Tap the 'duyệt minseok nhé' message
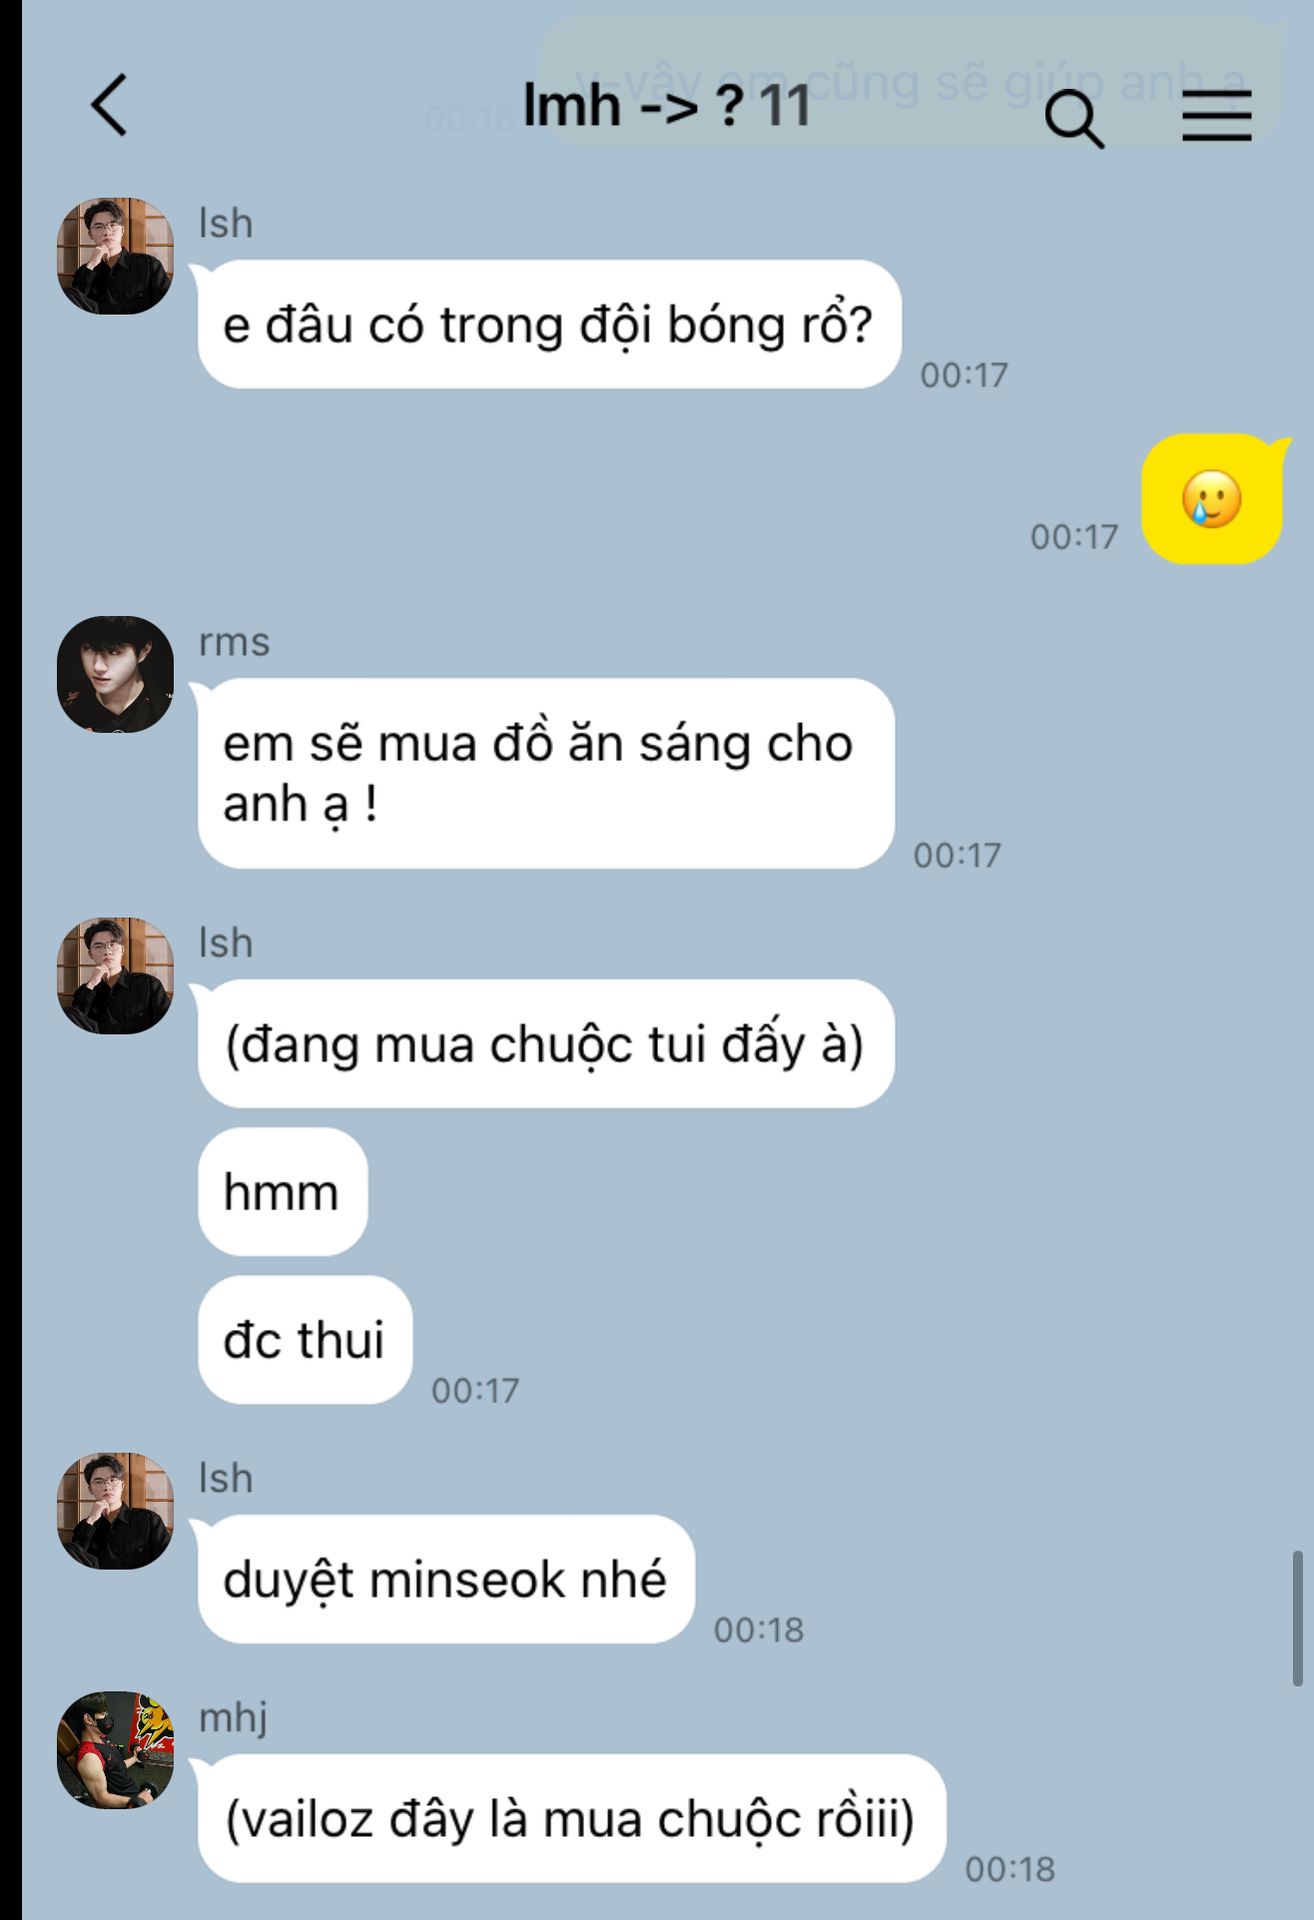 [x=446, y=1579]
